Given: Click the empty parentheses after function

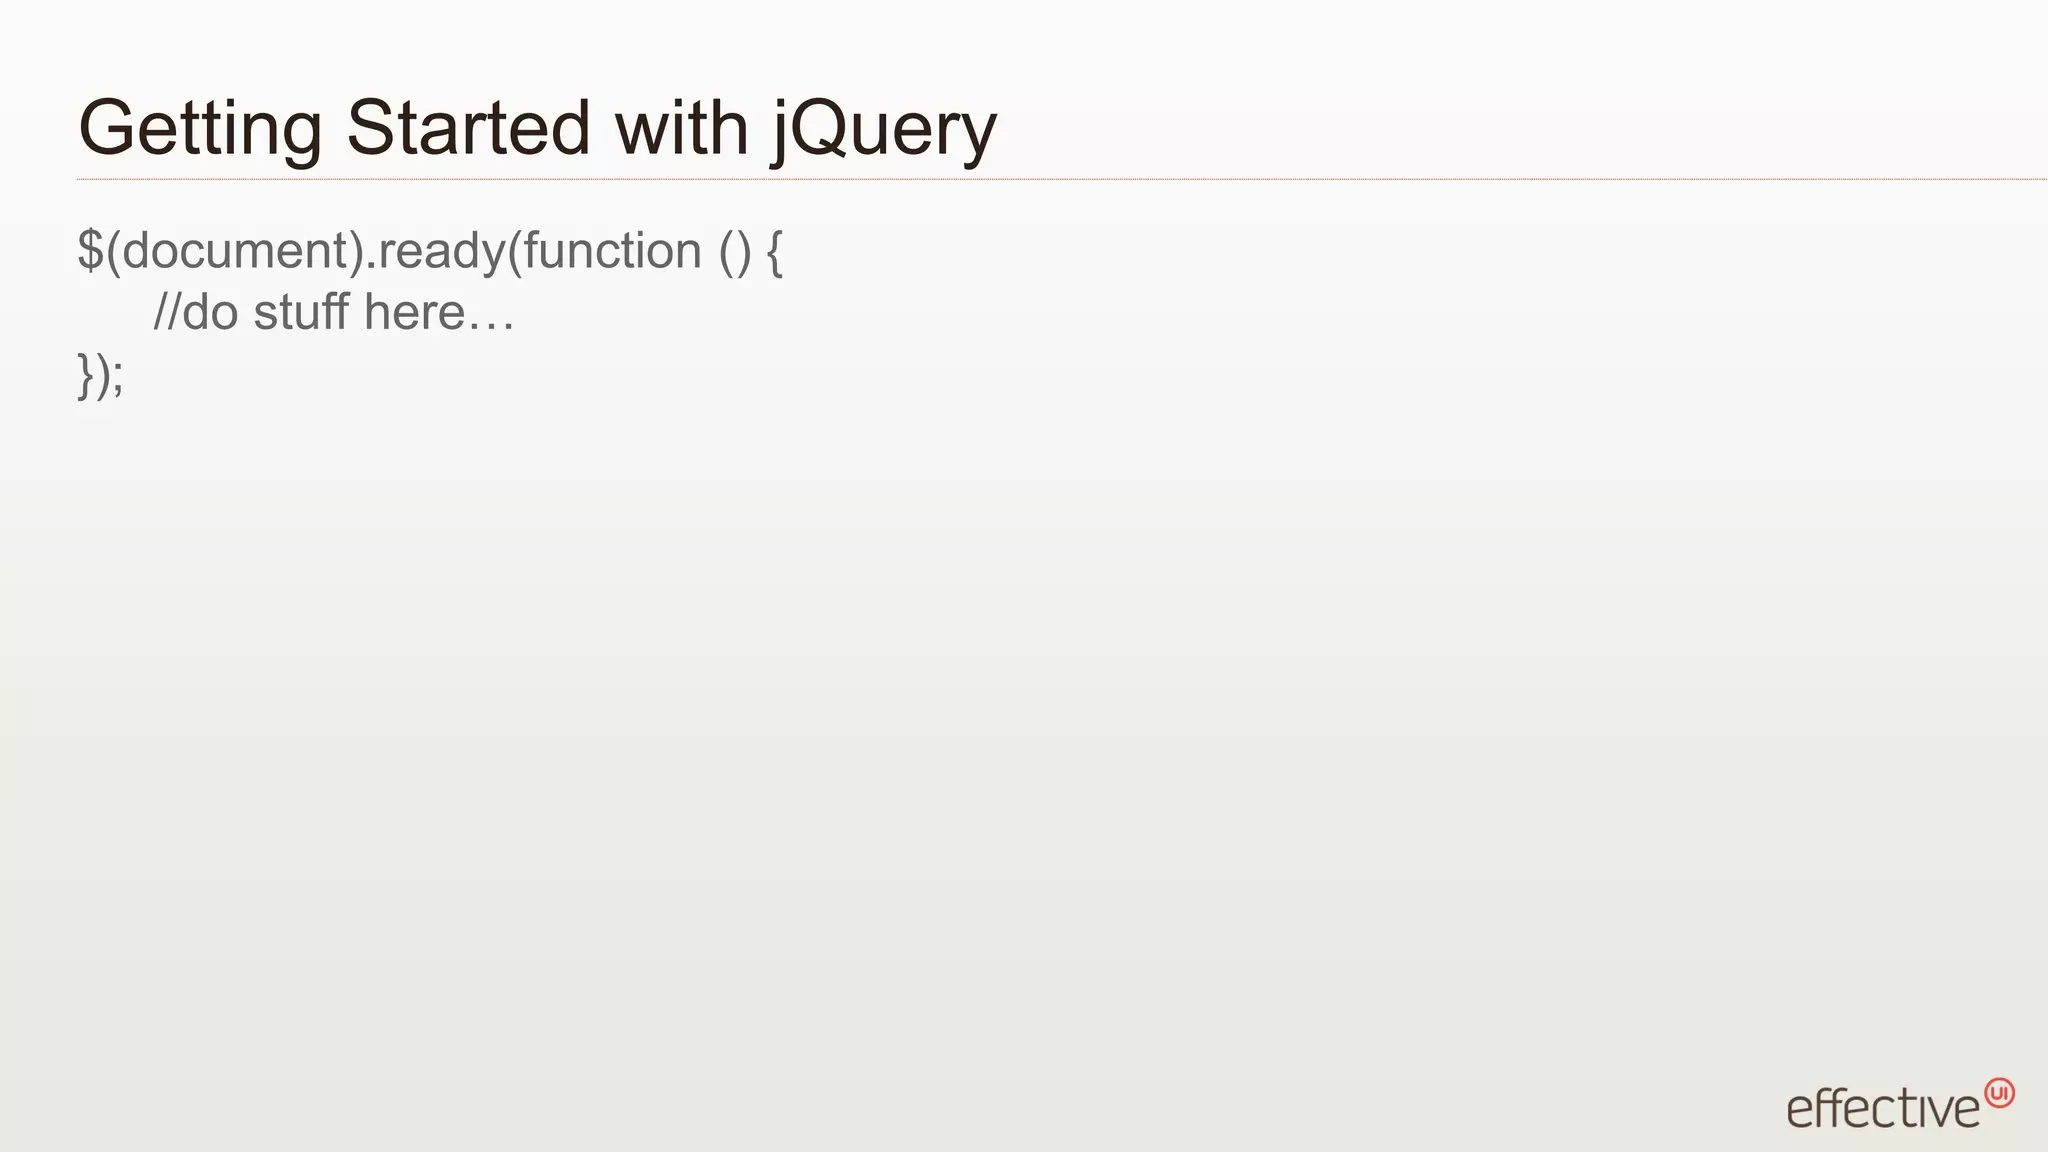Looking at the screenshot, I should click(735, 252).
